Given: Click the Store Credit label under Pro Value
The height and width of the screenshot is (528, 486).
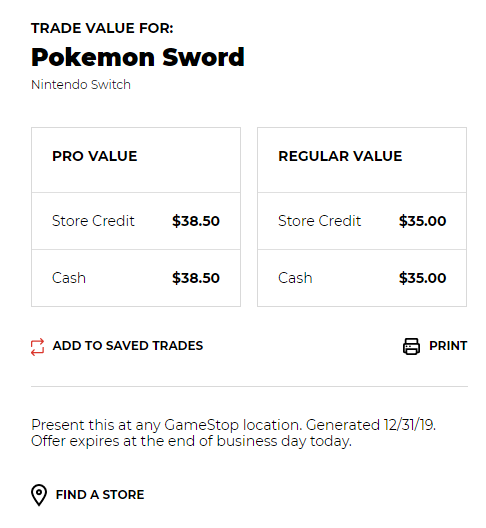Looking at the screenshot, I should 93,221.
